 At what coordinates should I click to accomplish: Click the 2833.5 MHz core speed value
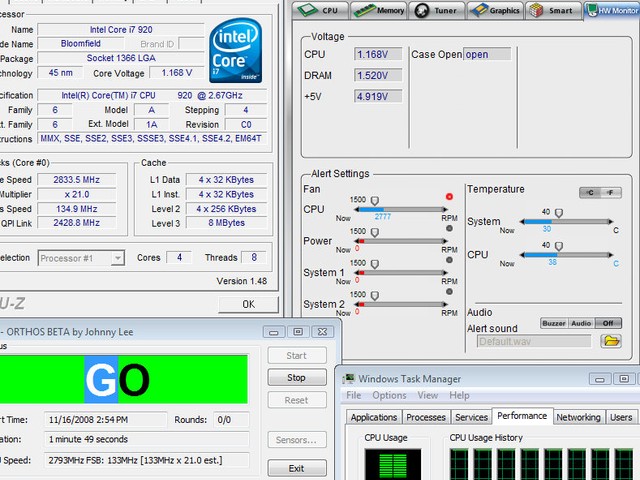[x=77, y=180]
